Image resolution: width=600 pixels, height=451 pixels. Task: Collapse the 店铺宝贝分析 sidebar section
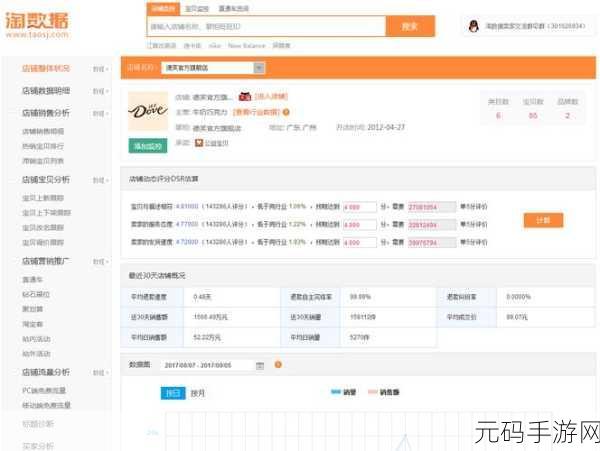pyautogui.click(x=101, y=180)
